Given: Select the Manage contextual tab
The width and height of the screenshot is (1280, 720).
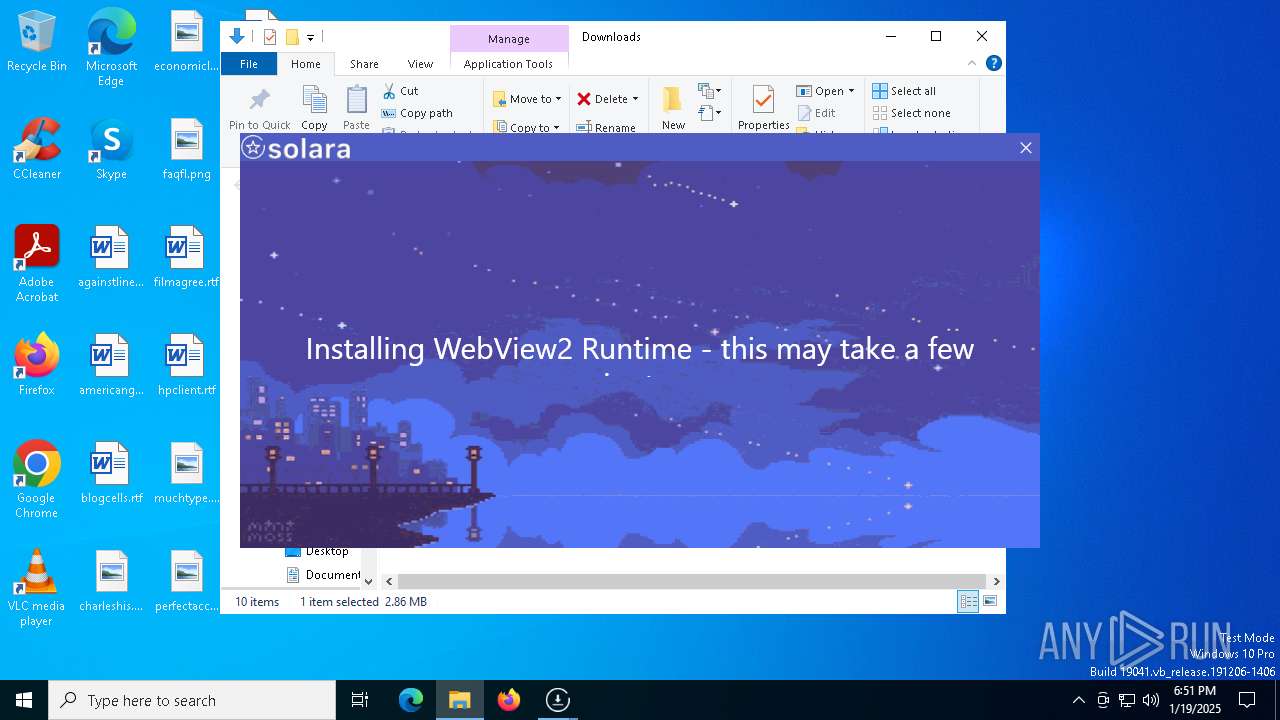Looking at the screenshot, I should click(x=509, y=39).
